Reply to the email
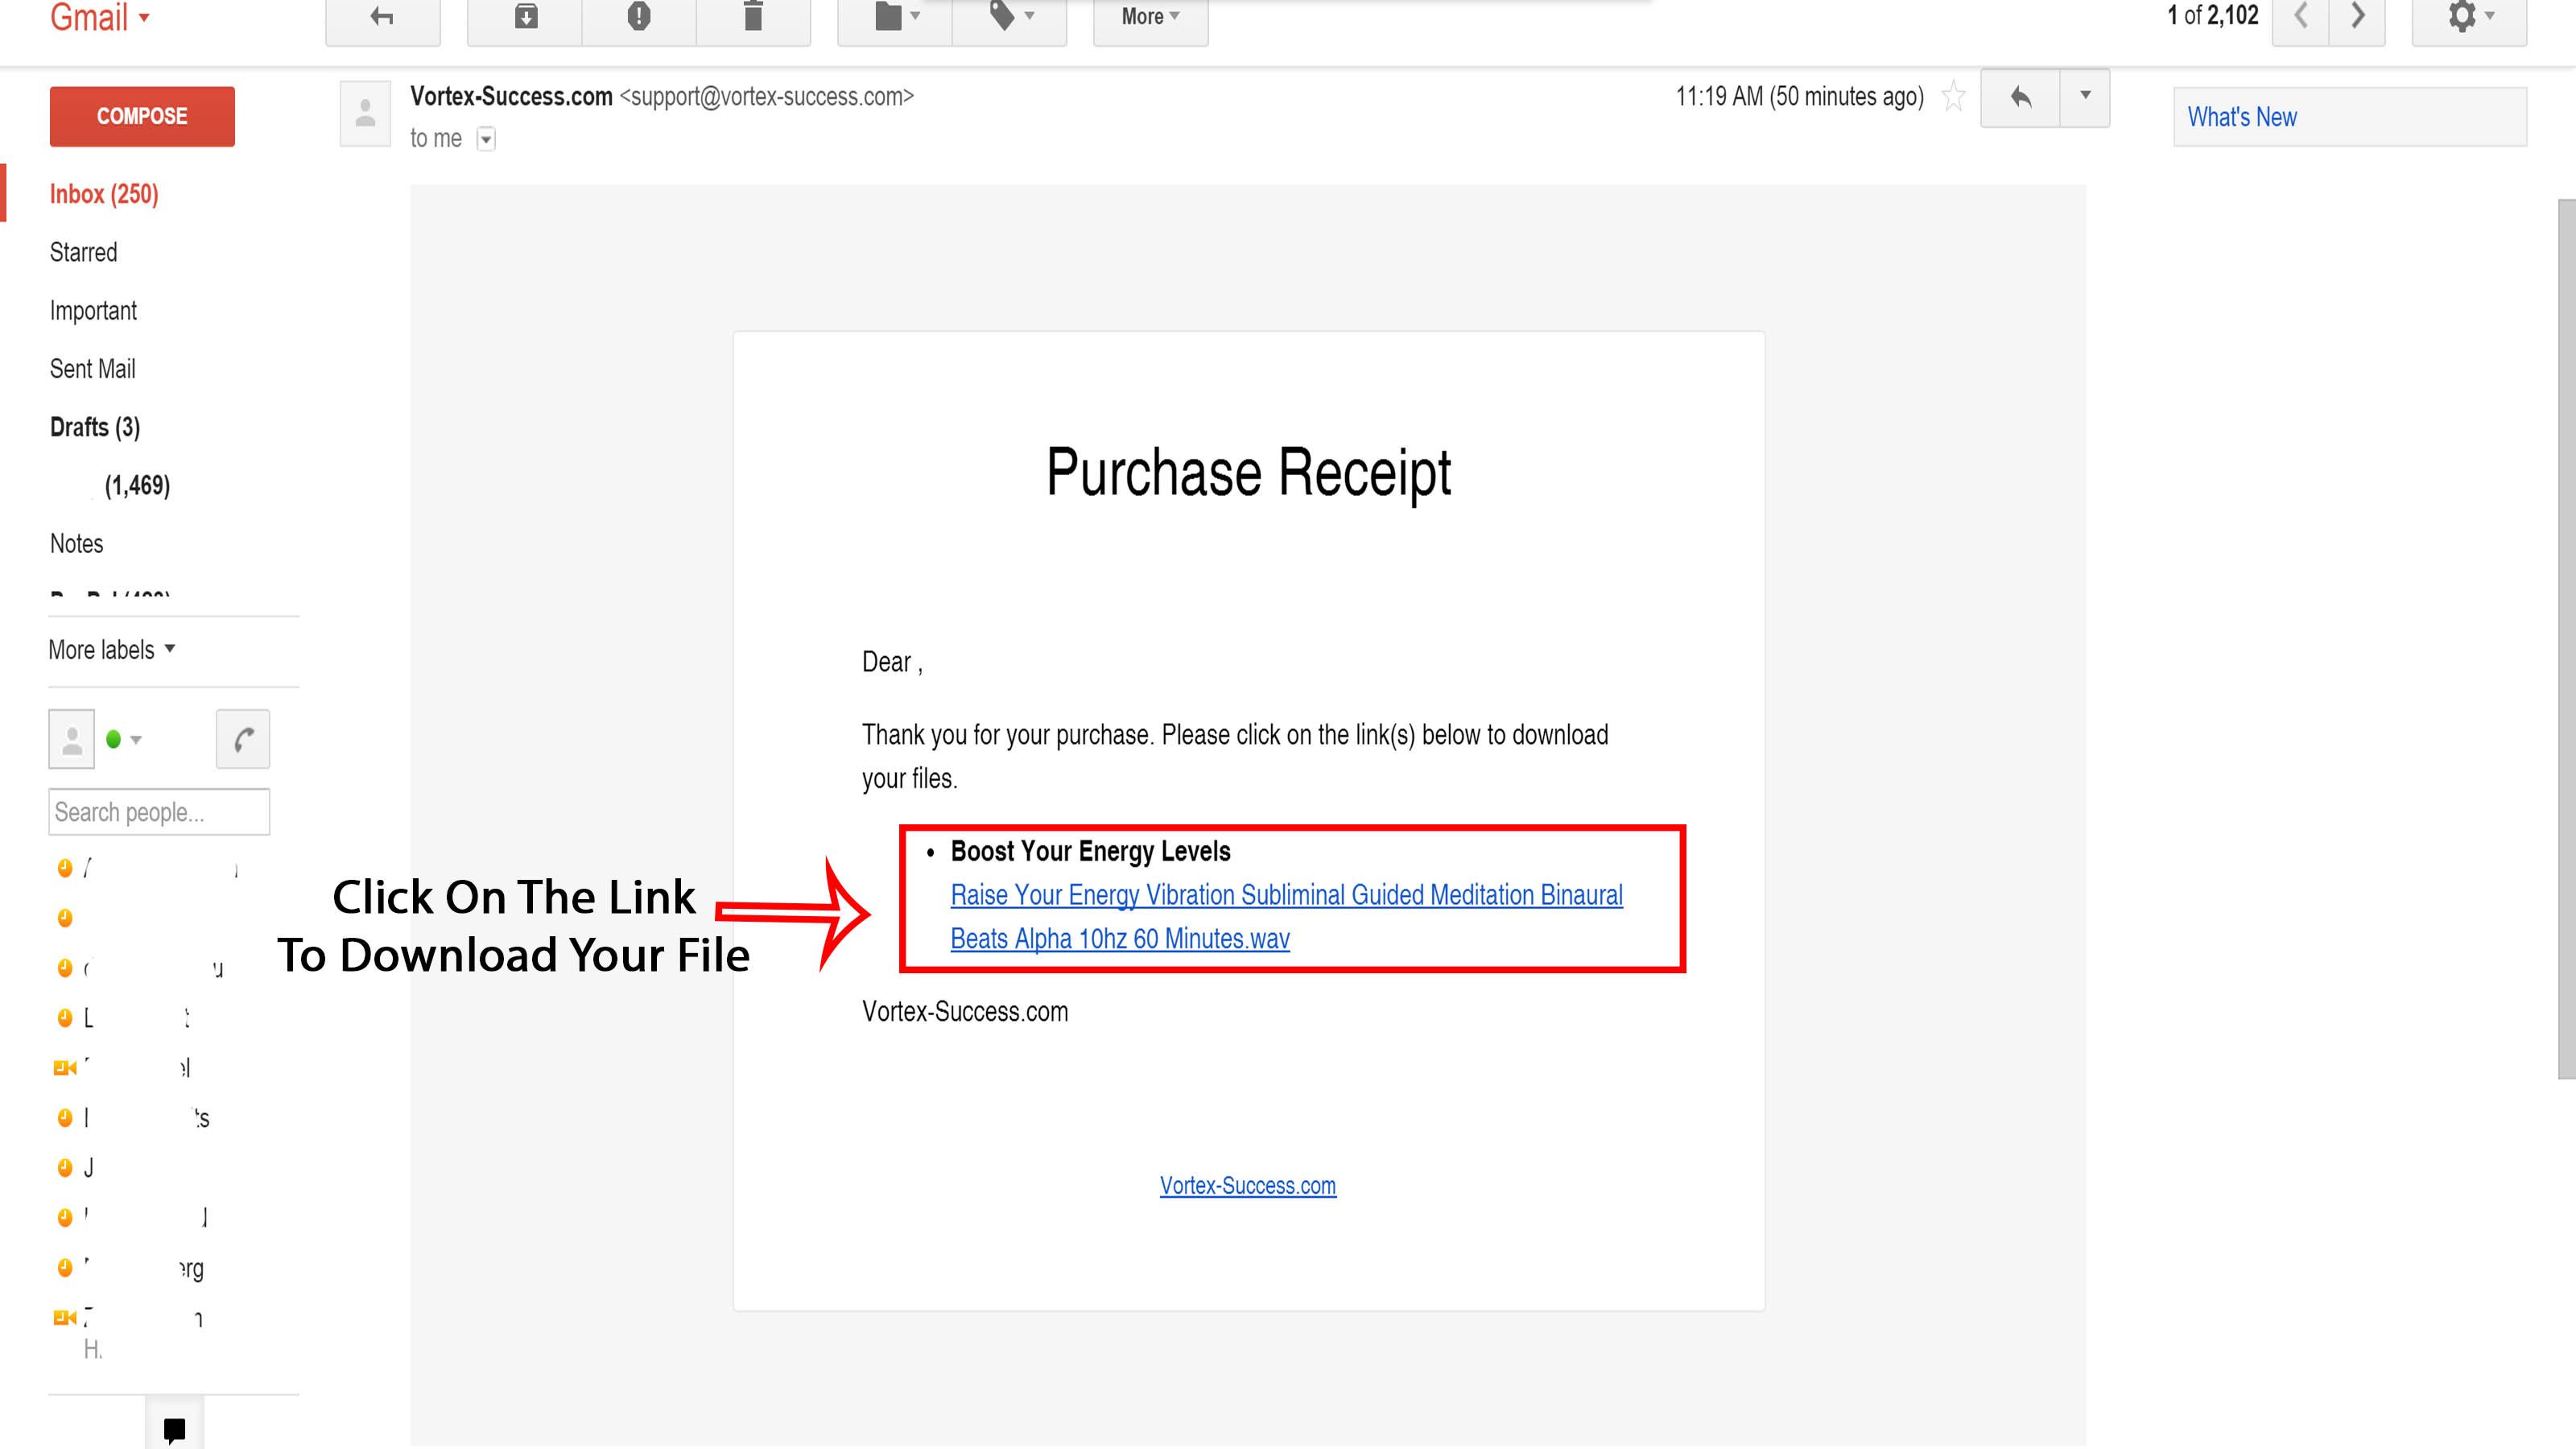The height and width of the screenshot is (1449, 2576). coord(2020,97)
